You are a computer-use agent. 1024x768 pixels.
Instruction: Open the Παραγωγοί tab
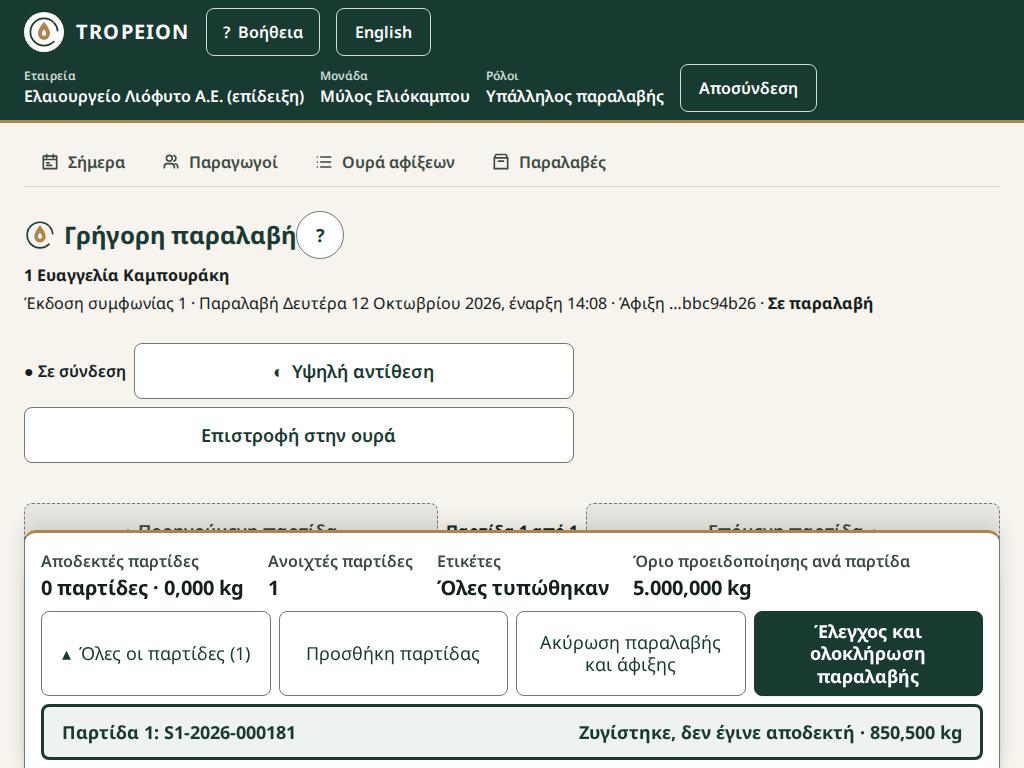tap(220, 162)
